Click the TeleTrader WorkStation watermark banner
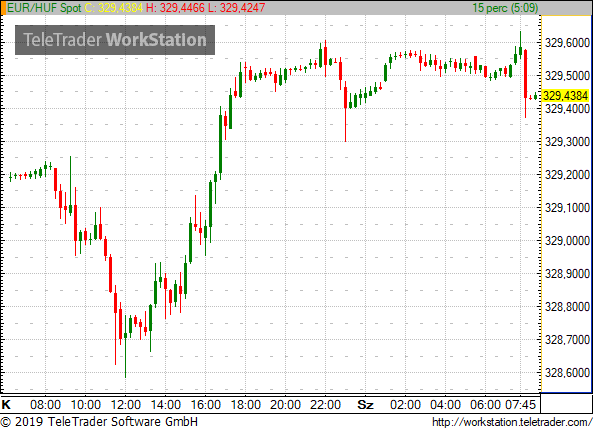The height and width of the screenshot is (431, 593). (x=115, y=40)
